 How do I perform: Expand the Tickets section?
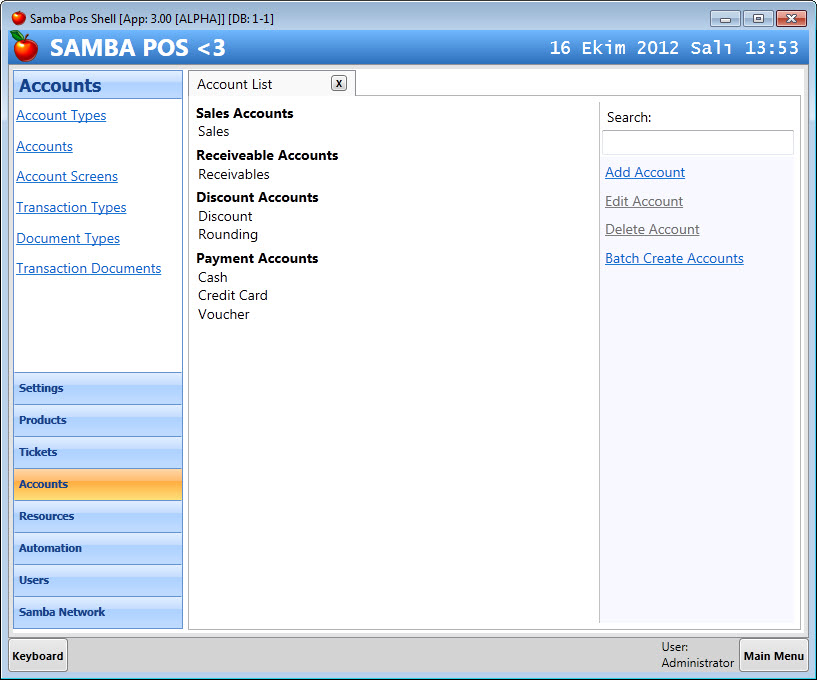pyautogui.click(x=98, y=452)
